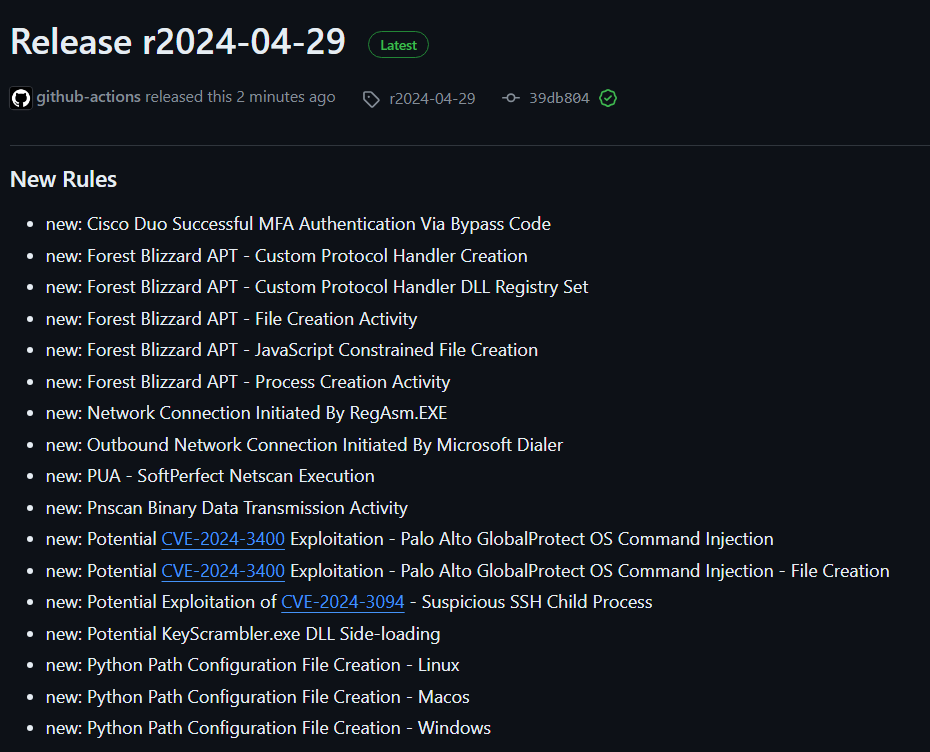Open the second CVE-2024-3400 link
This screenshot has height=752, width=930.
pos(222,570)
